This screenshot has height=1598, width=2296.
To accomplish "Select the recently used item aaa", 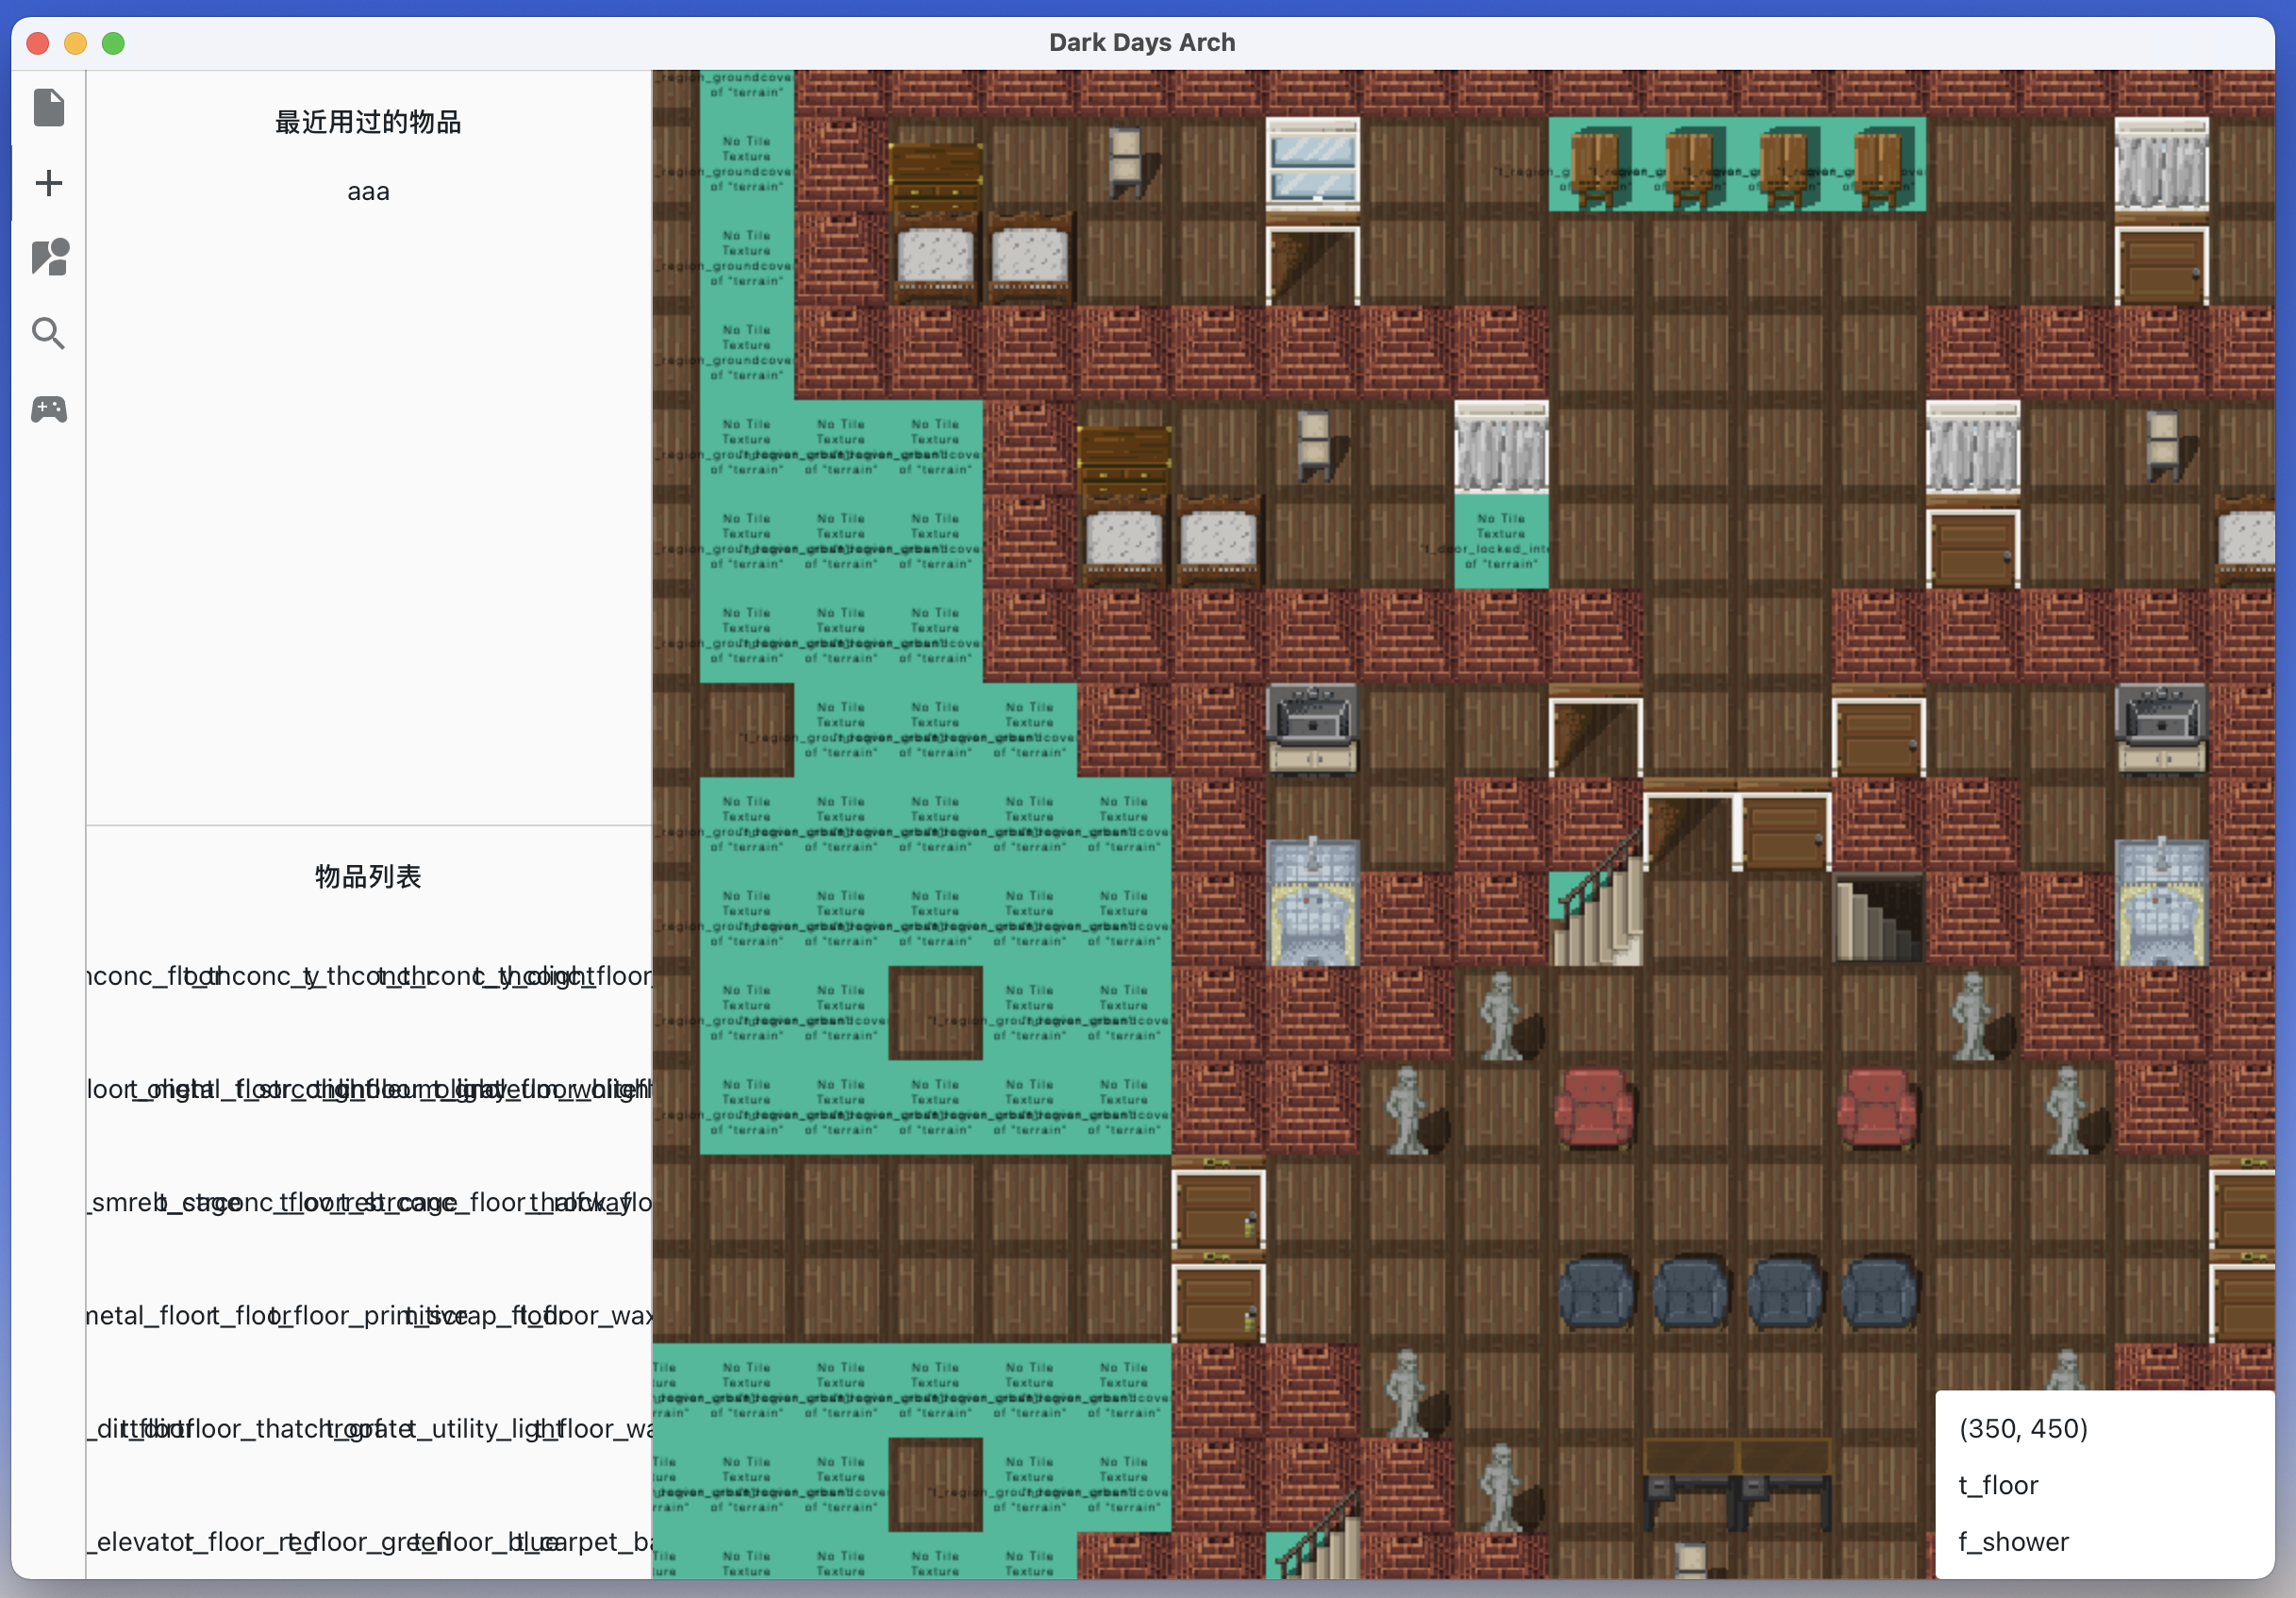I will tap(368, 192).
